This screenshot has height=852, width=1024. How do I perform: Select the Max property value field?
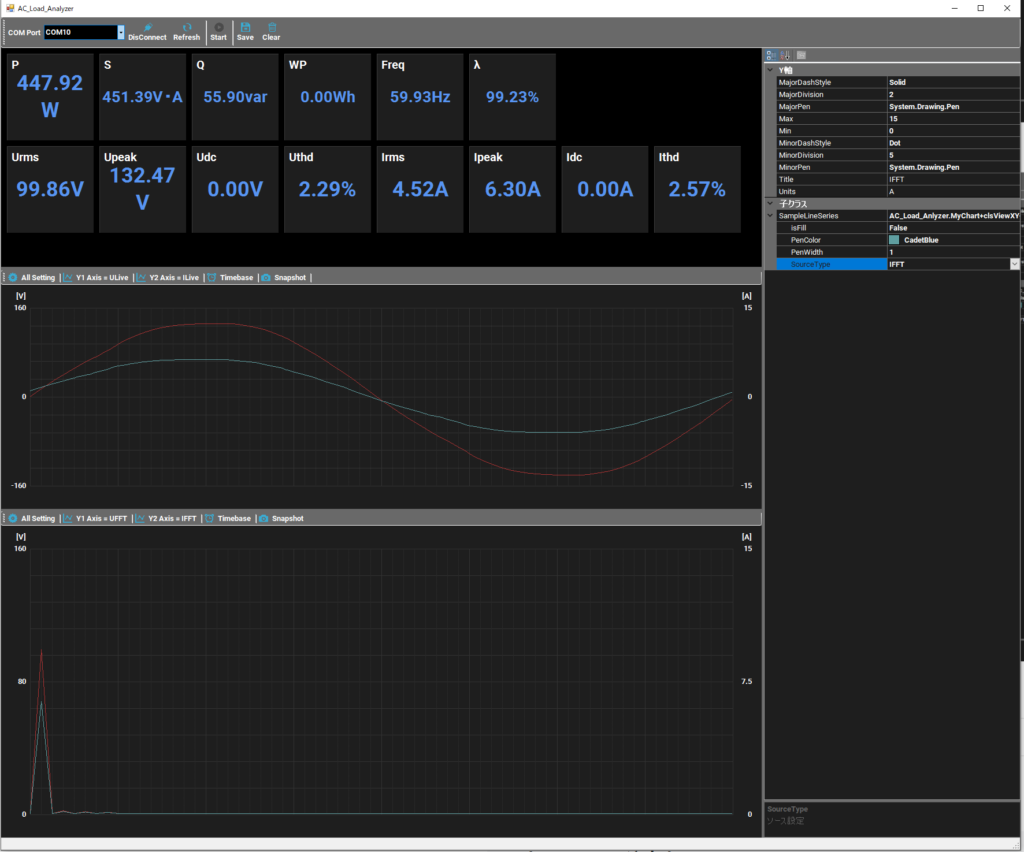click(950, 118)
